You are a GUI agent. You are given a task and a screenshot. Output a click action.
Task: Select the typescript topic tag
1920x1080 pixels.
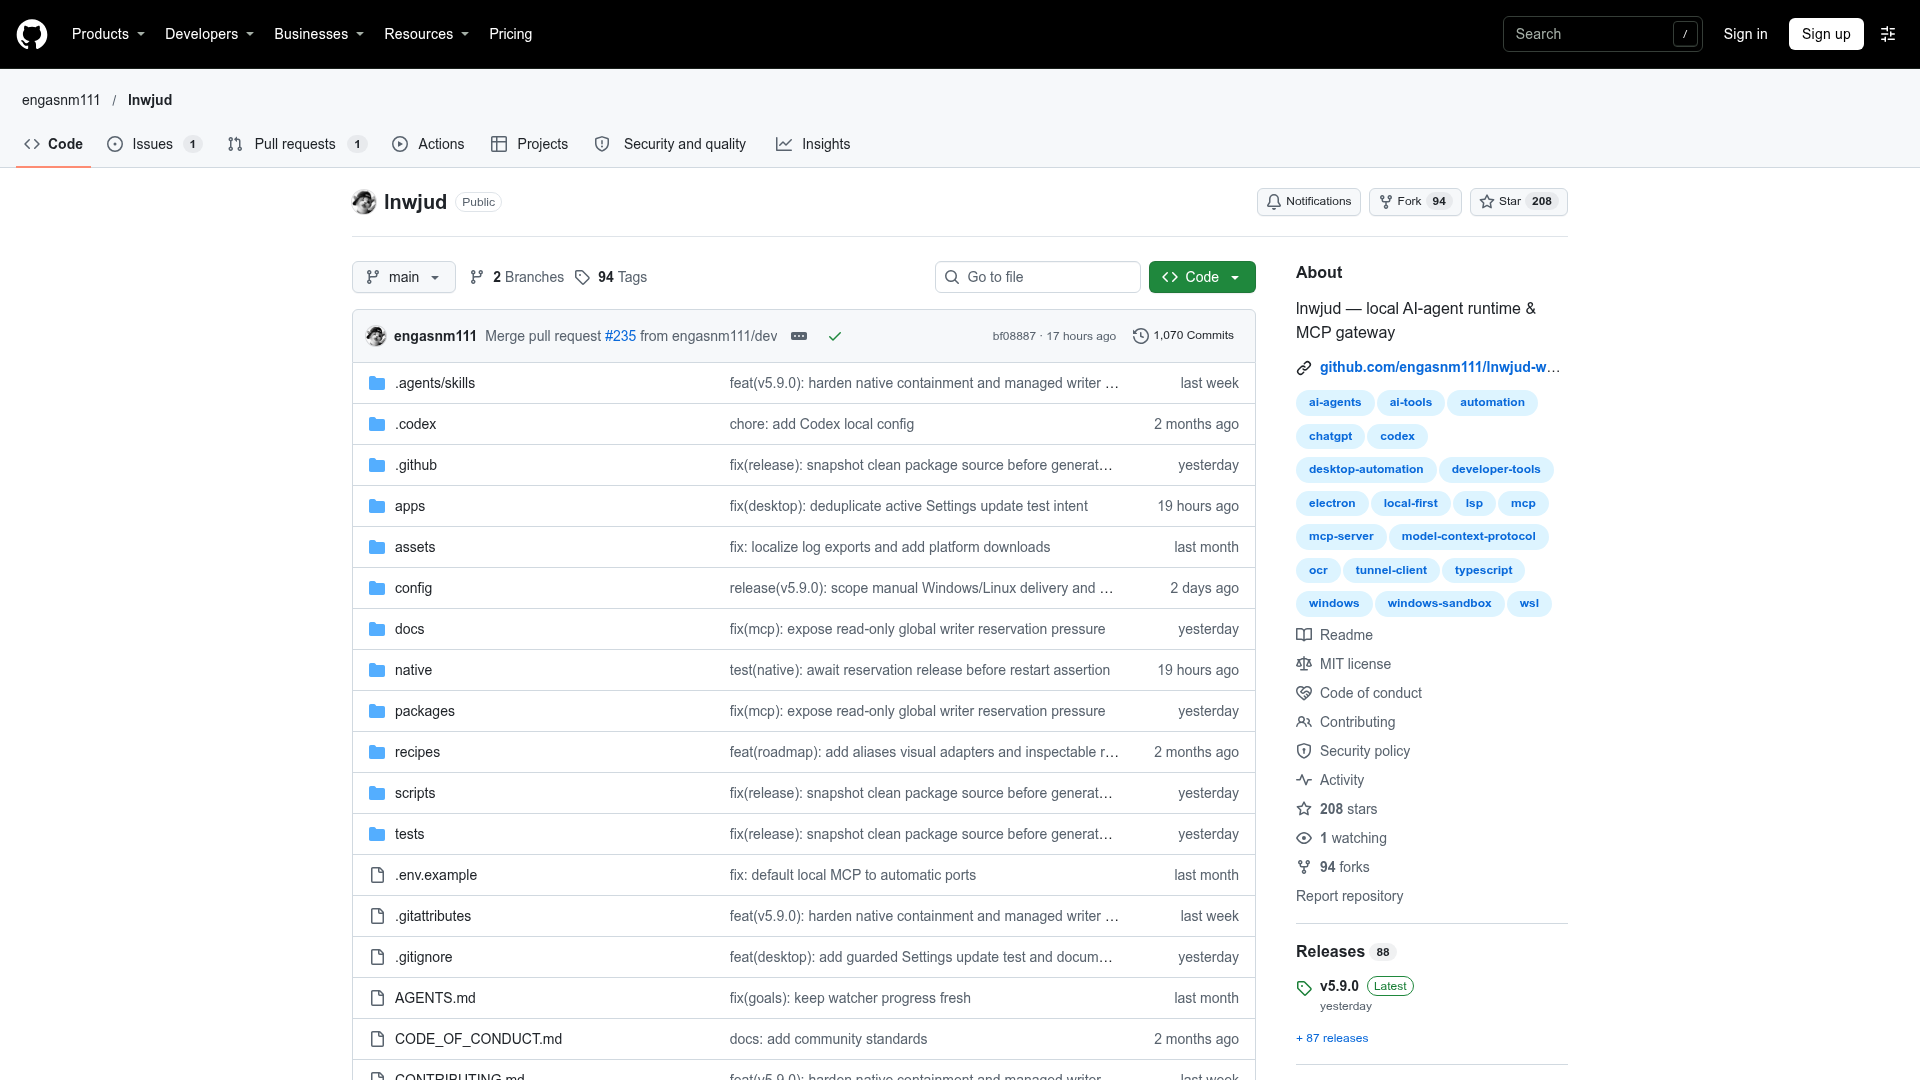(1483, 570)
